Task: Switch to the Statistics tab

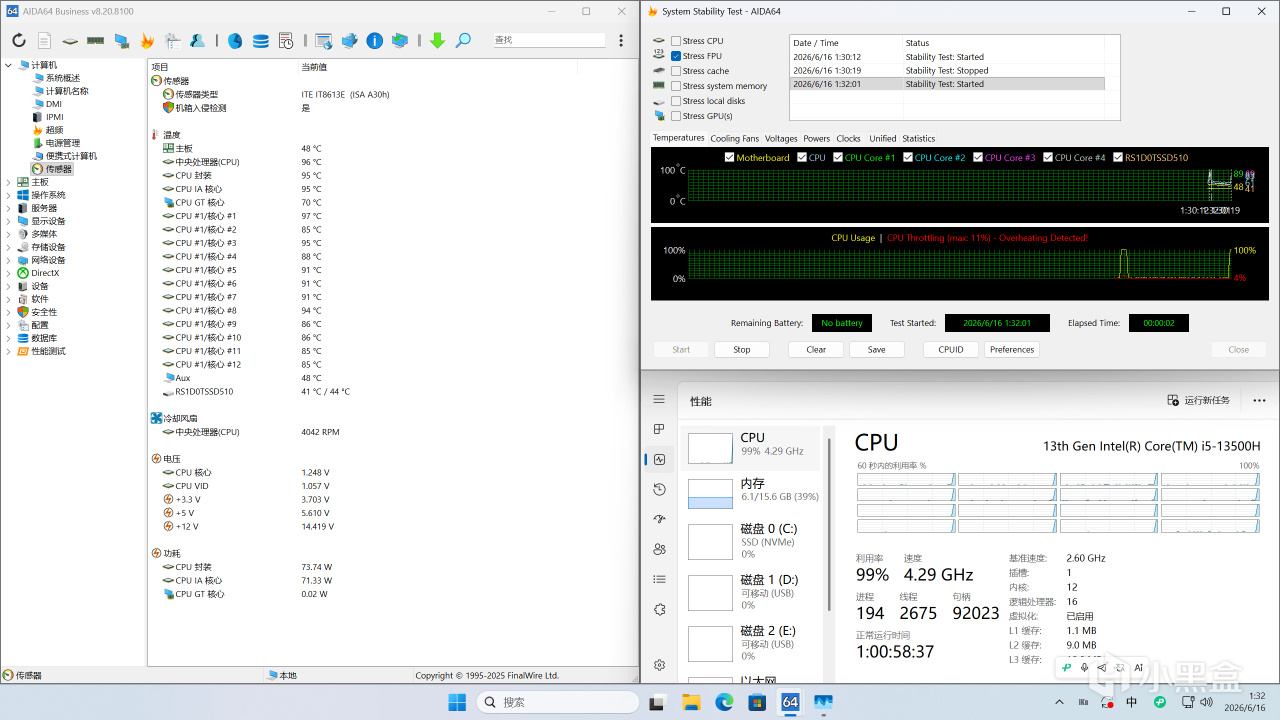Action: (918, 139)
